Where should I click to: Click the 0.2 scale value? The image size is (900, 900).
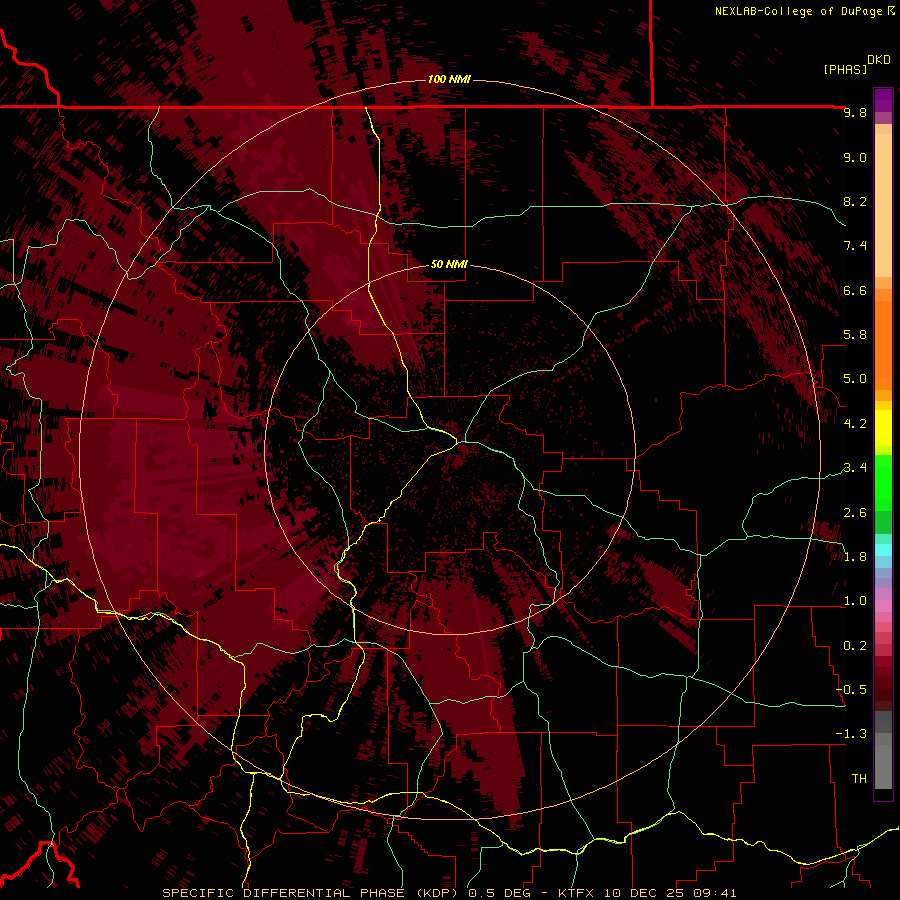tap(855, 646)
